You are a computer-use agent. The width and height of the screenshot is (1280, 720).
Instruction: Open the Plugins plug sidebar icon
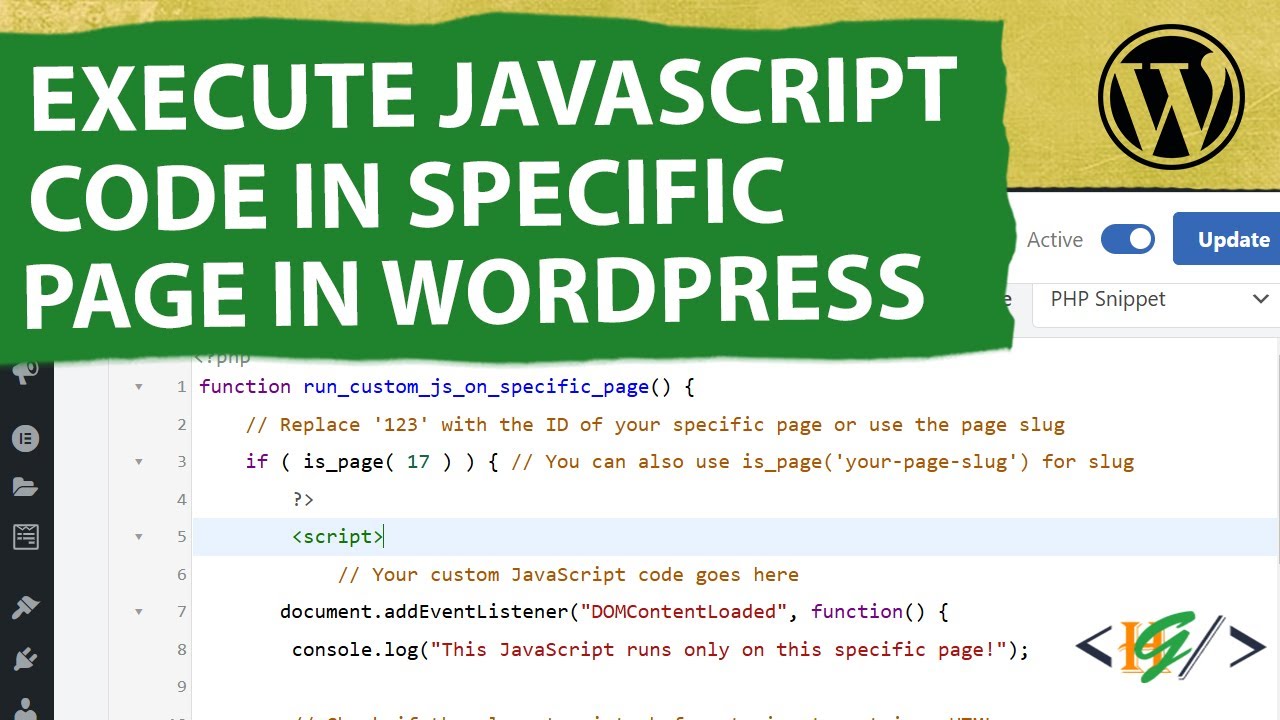pos(25,657)
